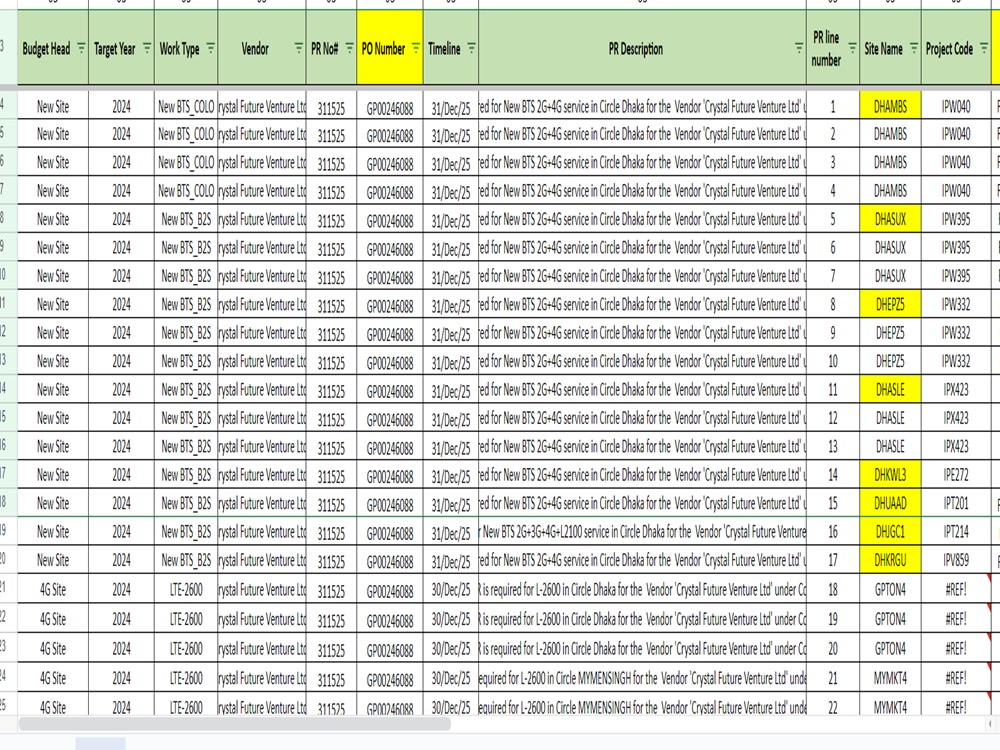Select New Site cell in PR line 1

[53, 107]
